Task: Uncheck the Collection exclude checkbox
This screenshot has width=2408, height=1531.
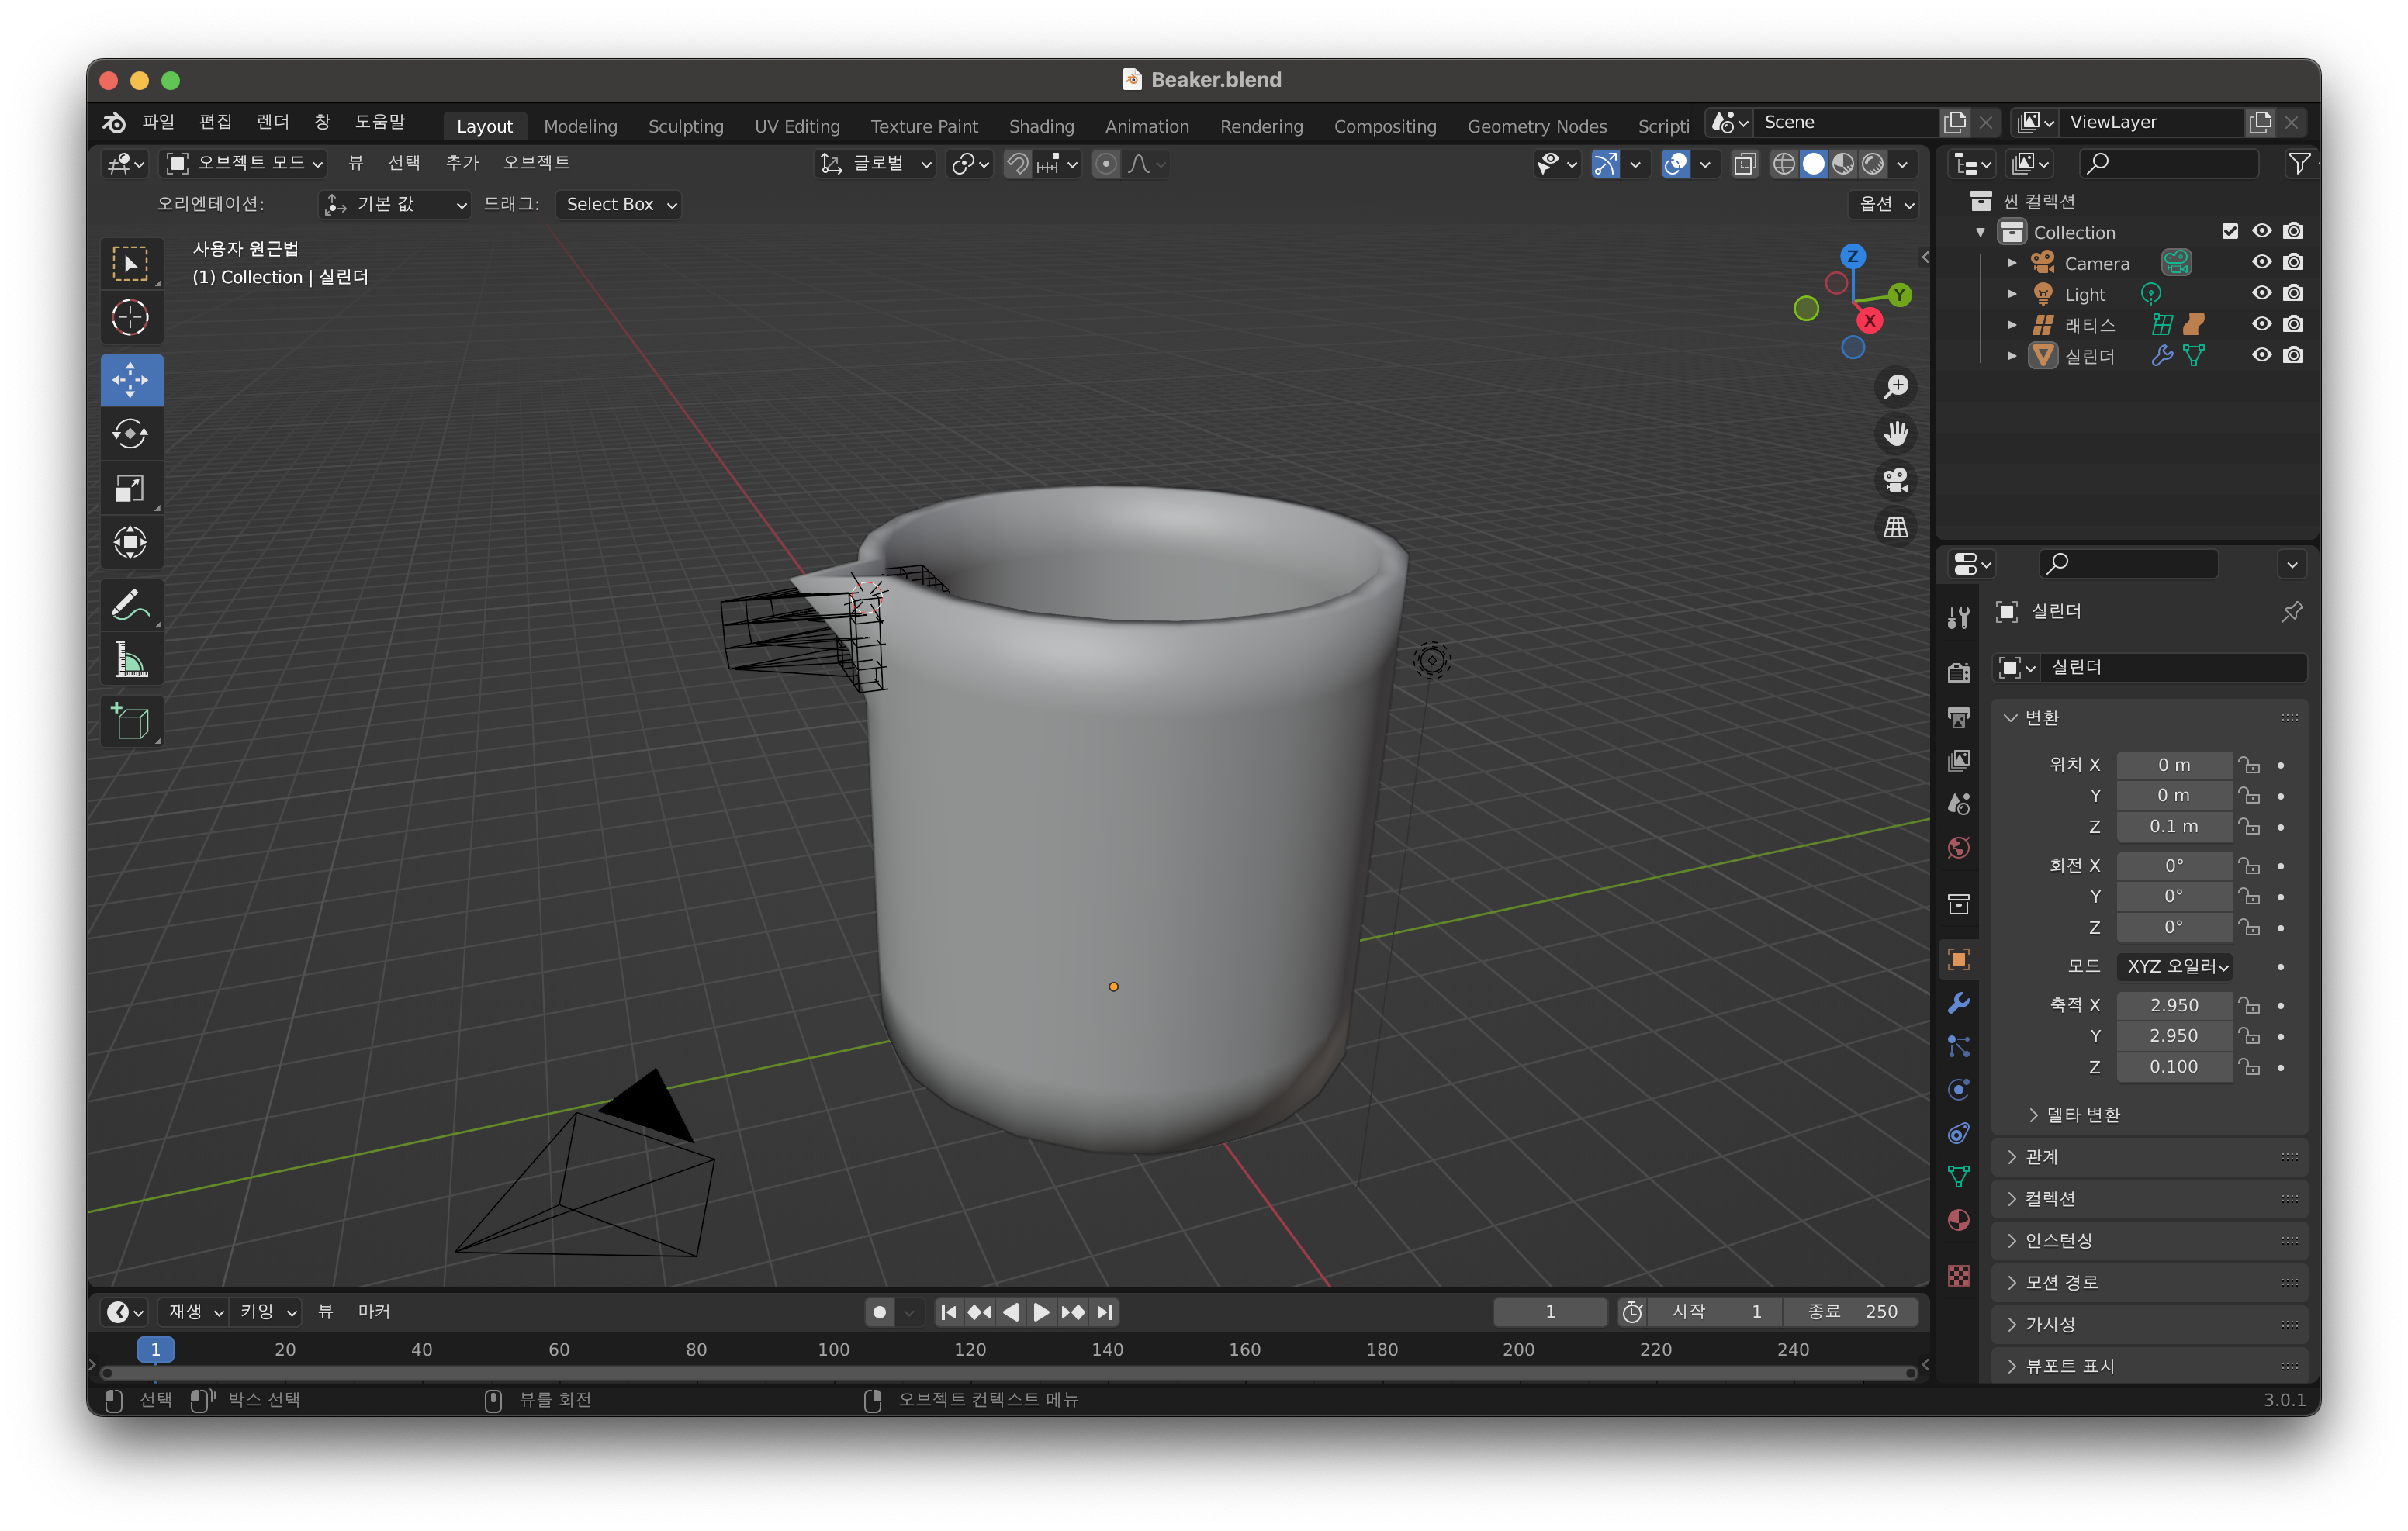Action: (2229, 232)
